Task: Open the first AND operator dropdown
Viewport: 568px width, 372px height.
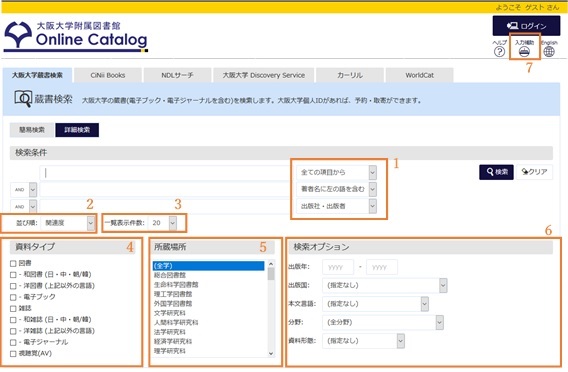Action: click(x=24, y=189)
